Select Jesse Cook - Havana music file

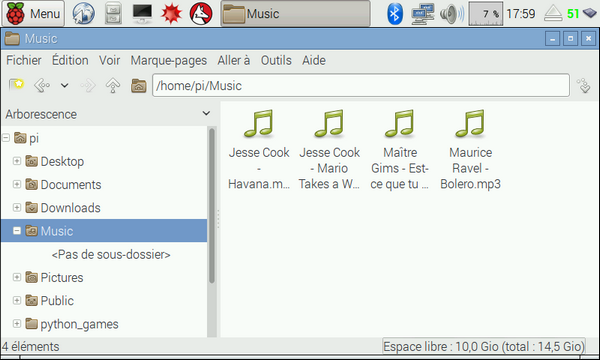(x=259, y=150)
